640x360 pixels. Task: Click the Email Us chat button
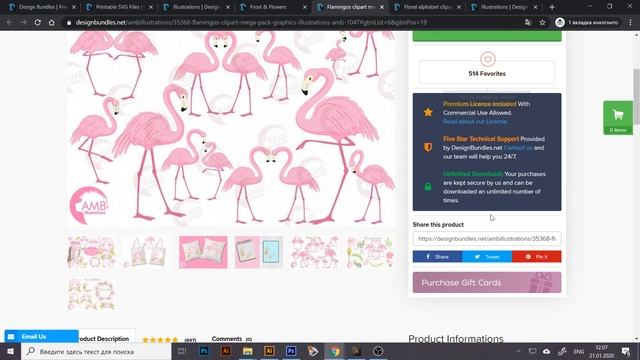[x=41, y=336]
